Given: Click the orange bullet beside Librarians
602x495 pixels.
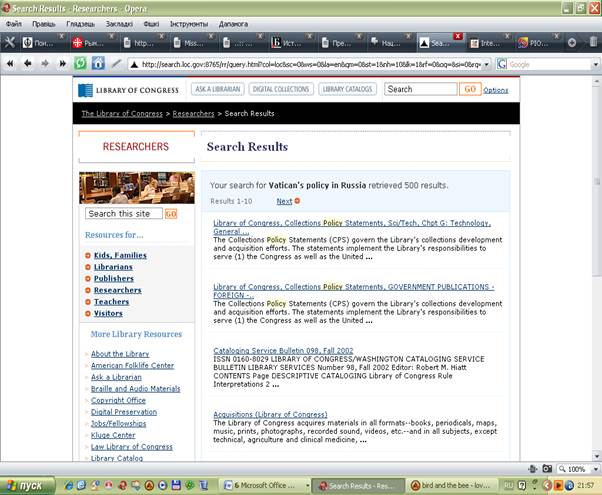Looking at the screenshot, I should tap(88, 267).
